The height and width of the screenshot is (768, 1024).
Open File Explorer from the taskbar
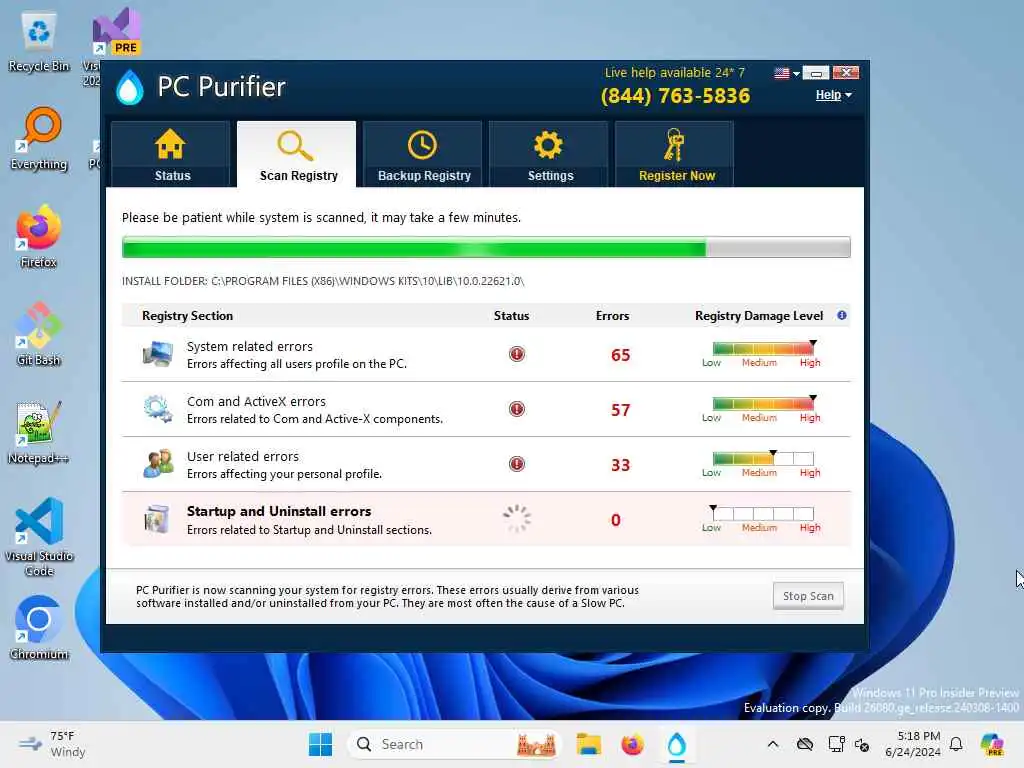click(588, 744)
